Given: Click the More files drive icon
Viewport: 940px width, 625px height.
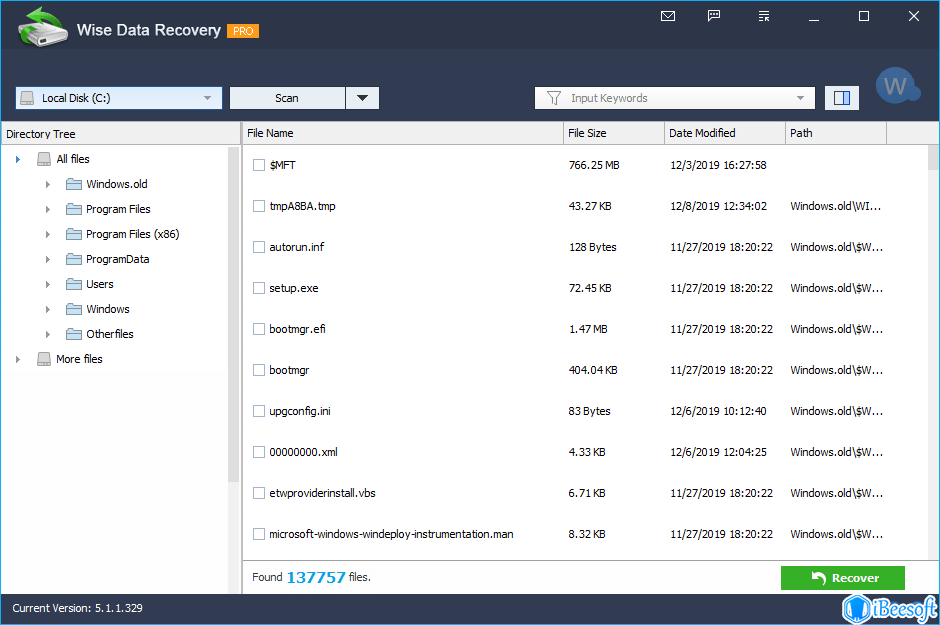Looking at the screenshot, I should pos(44,359).
